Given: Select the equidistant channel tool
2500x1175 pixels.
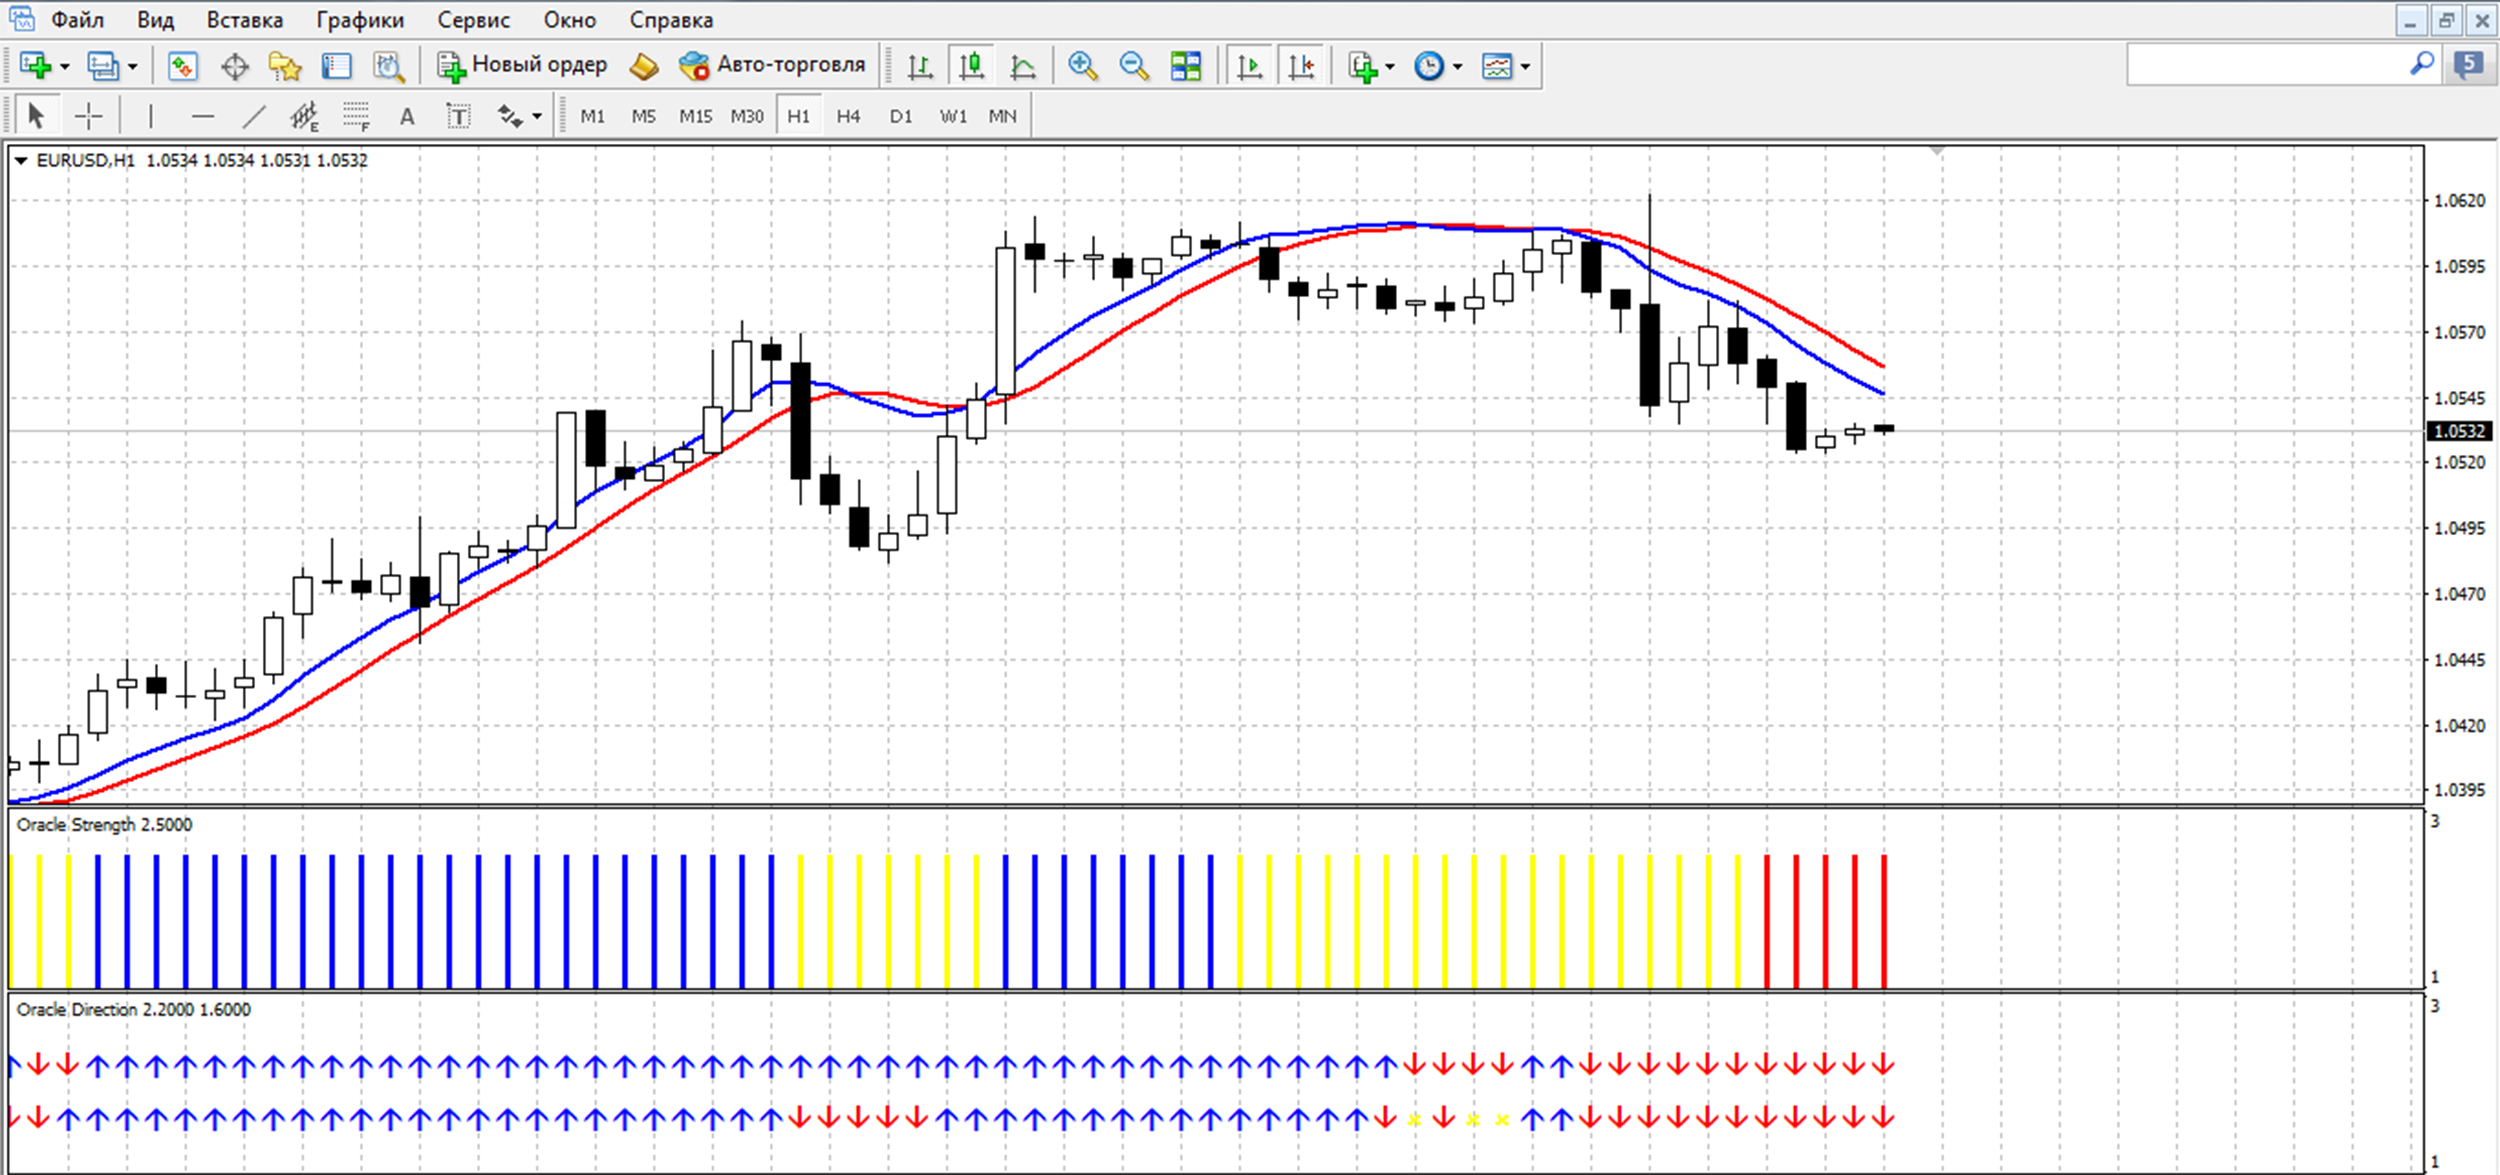Looking at the screenshot, I should (305, 117).
